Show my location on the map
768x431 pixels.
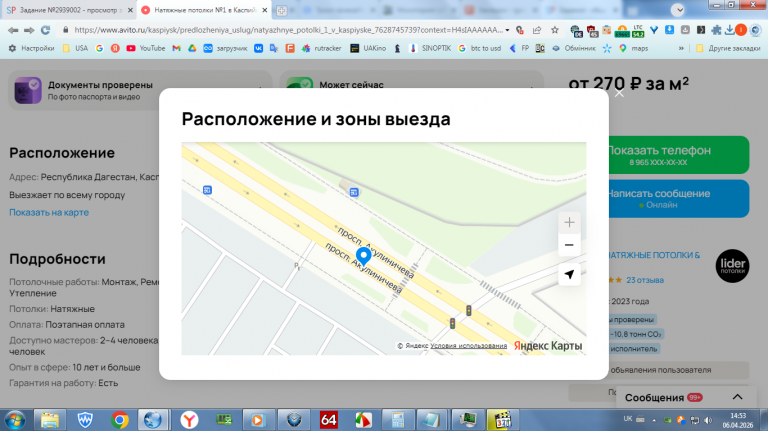tap(569, 275)
